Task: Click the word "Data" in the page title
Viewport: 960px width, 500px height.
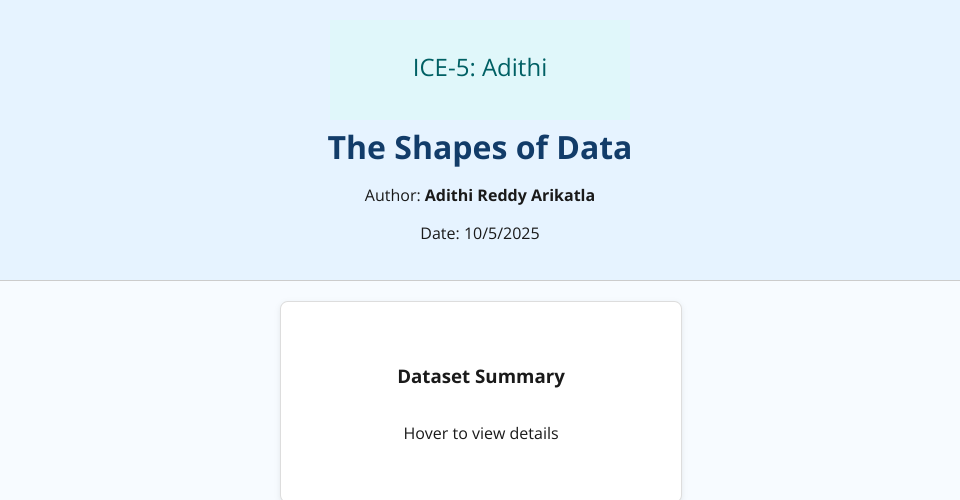Action: point(594,148)
